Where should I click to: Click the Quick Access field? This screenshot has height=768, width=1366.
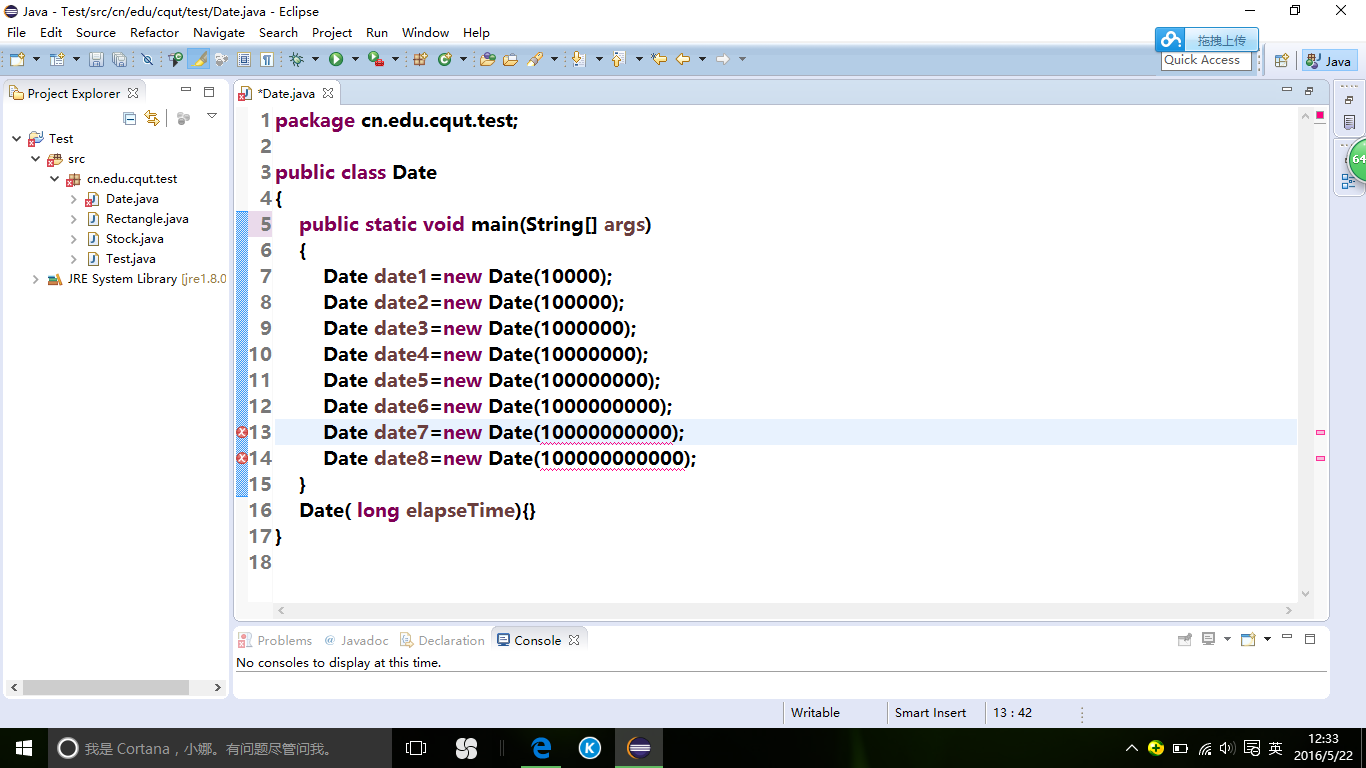click(x=1206, y=60)
